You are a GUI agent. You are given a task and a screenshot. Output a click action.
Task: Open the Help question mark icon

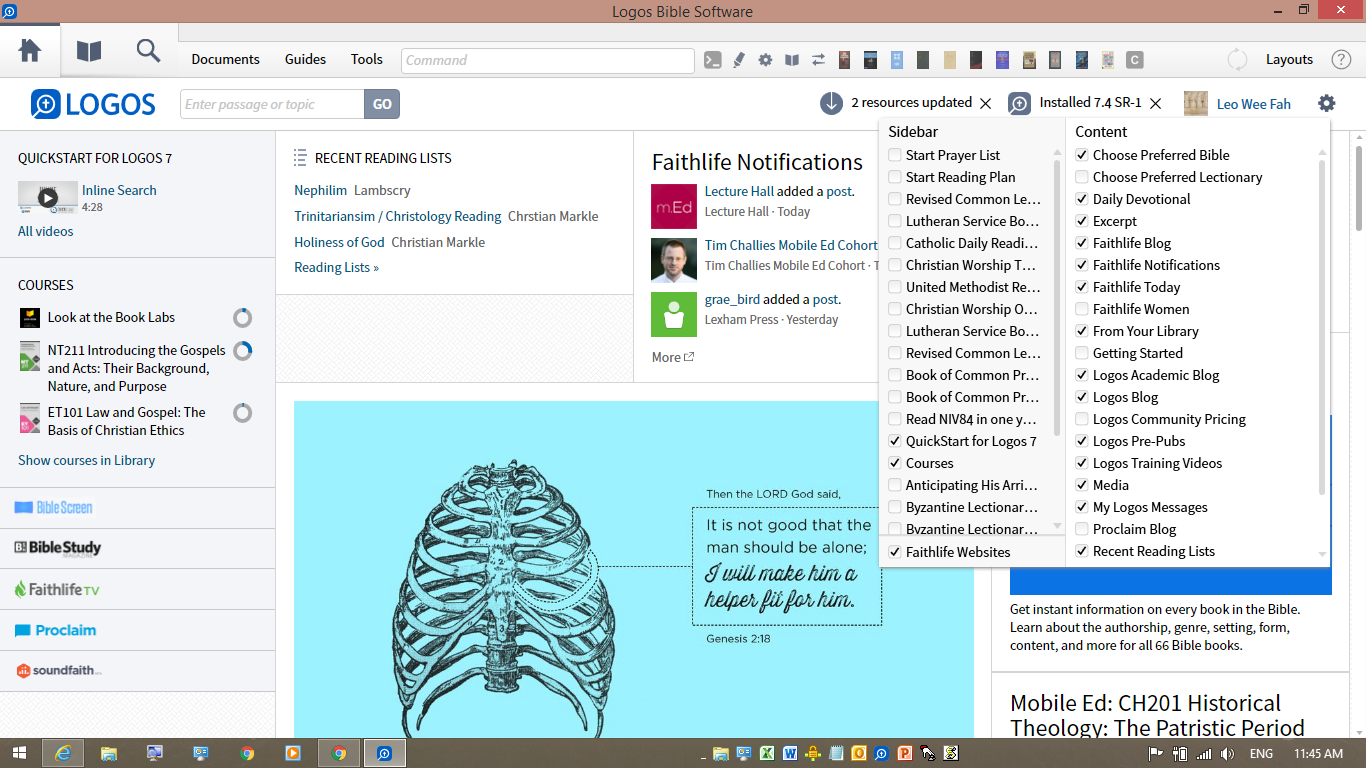tap(1341, 59)
